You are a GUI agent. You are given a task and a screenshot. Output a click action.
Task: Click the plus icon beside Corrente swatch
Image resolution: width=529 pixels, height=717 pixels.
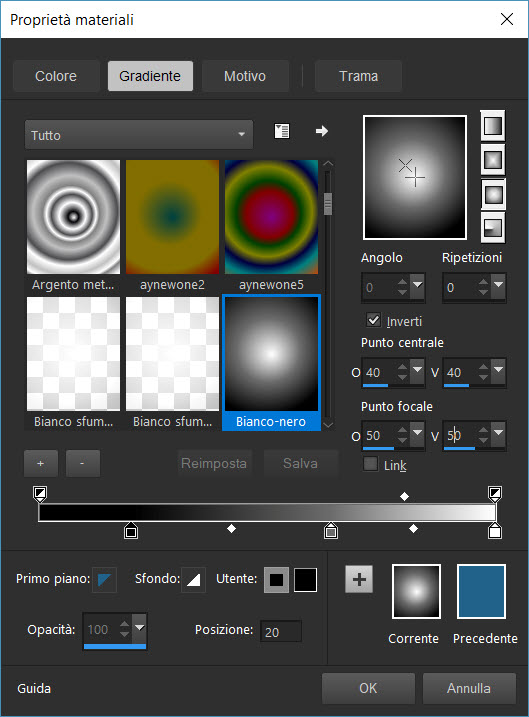(x=359, y=579)
